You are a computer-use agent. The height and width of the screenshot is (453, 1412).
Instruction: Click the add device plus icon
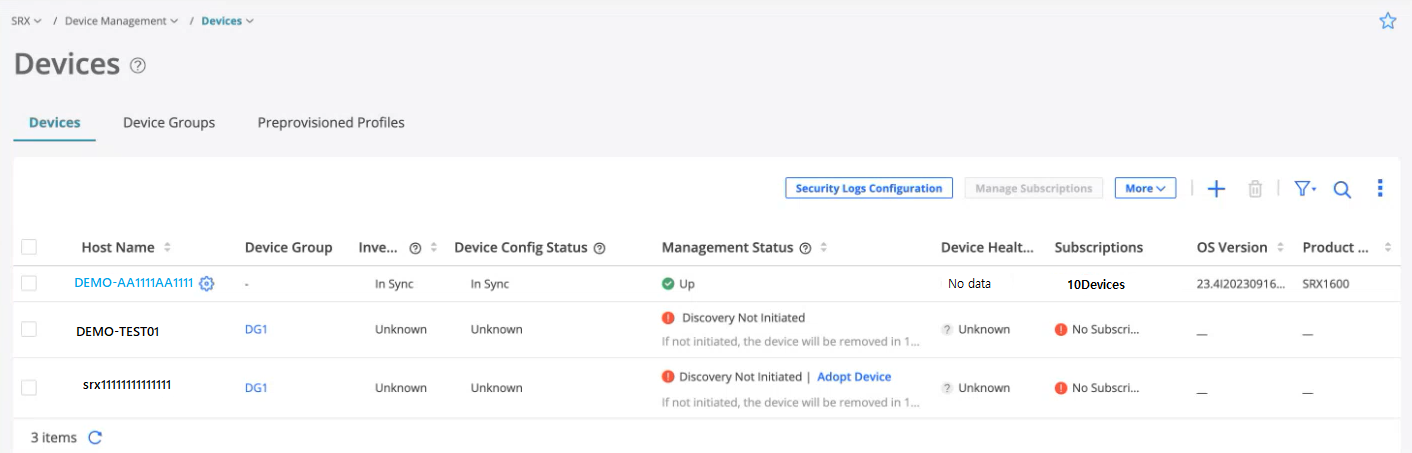pyautogui.click(x=1216, y=189)
